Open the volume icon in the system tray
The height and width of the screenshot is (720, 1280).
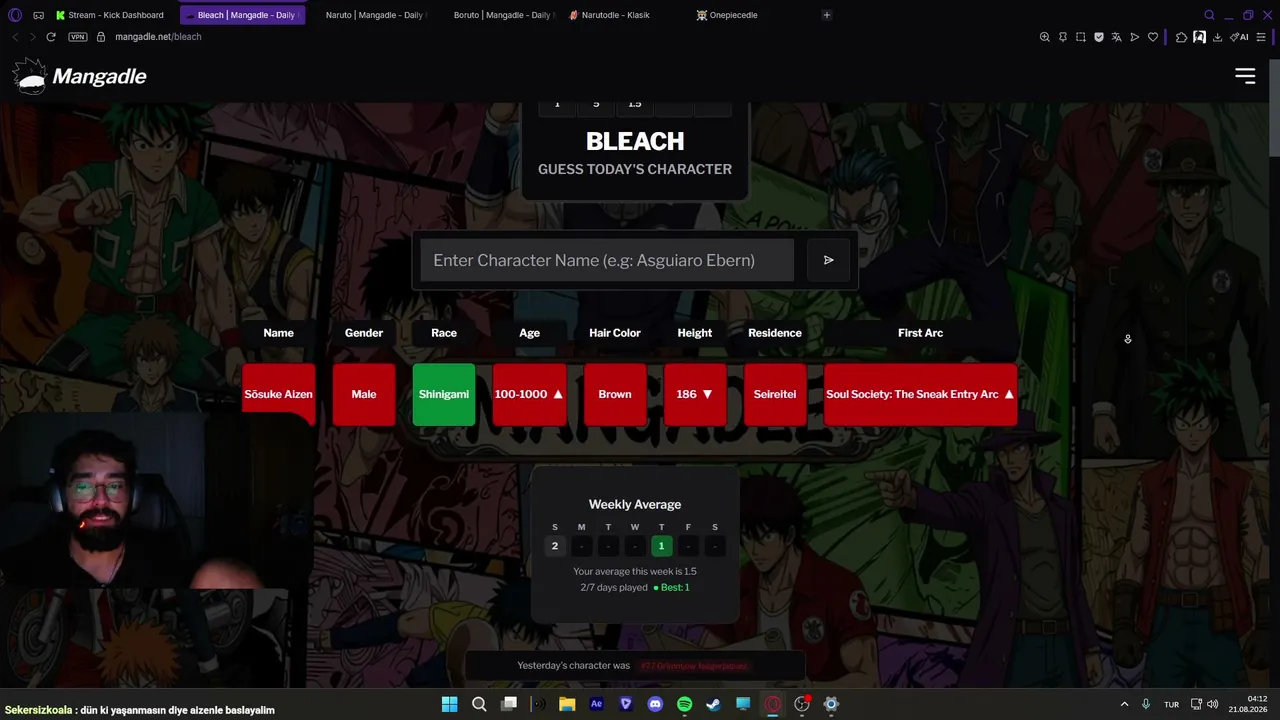1213,704
